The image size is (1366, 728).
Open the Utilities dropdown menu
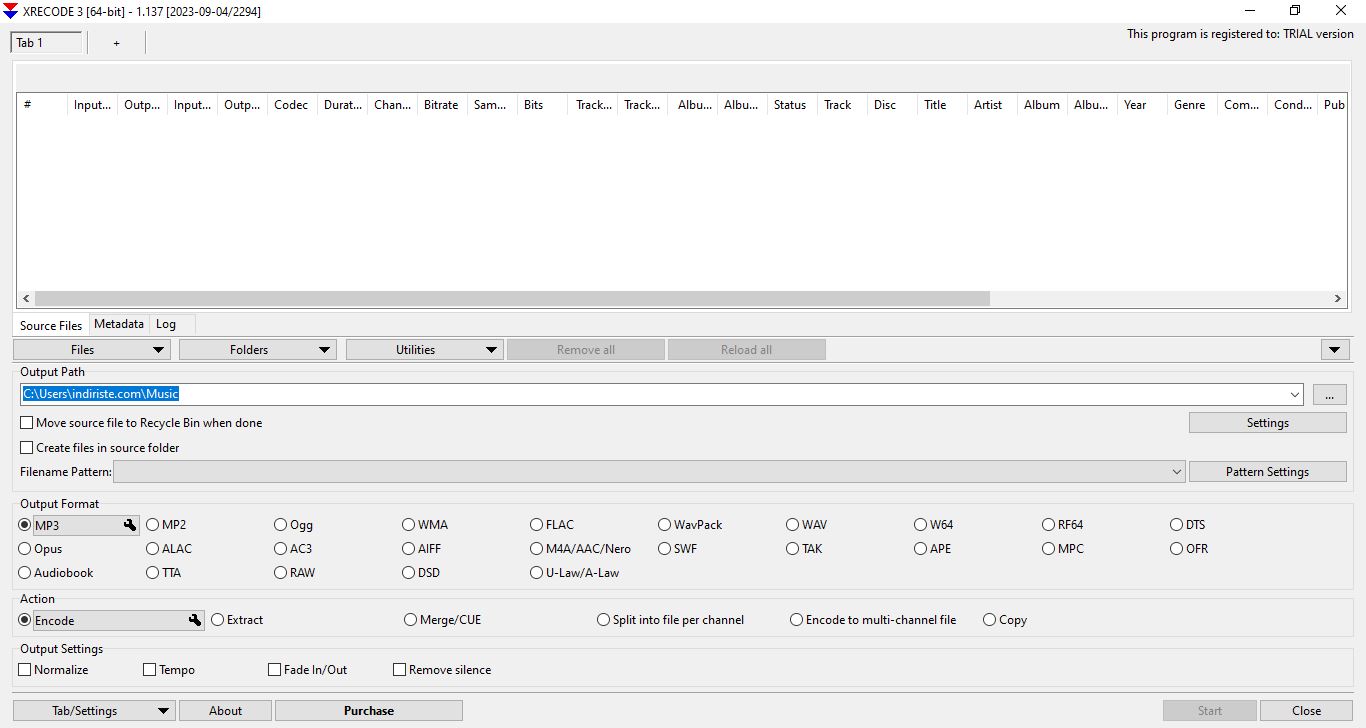[x=424, y=350]
